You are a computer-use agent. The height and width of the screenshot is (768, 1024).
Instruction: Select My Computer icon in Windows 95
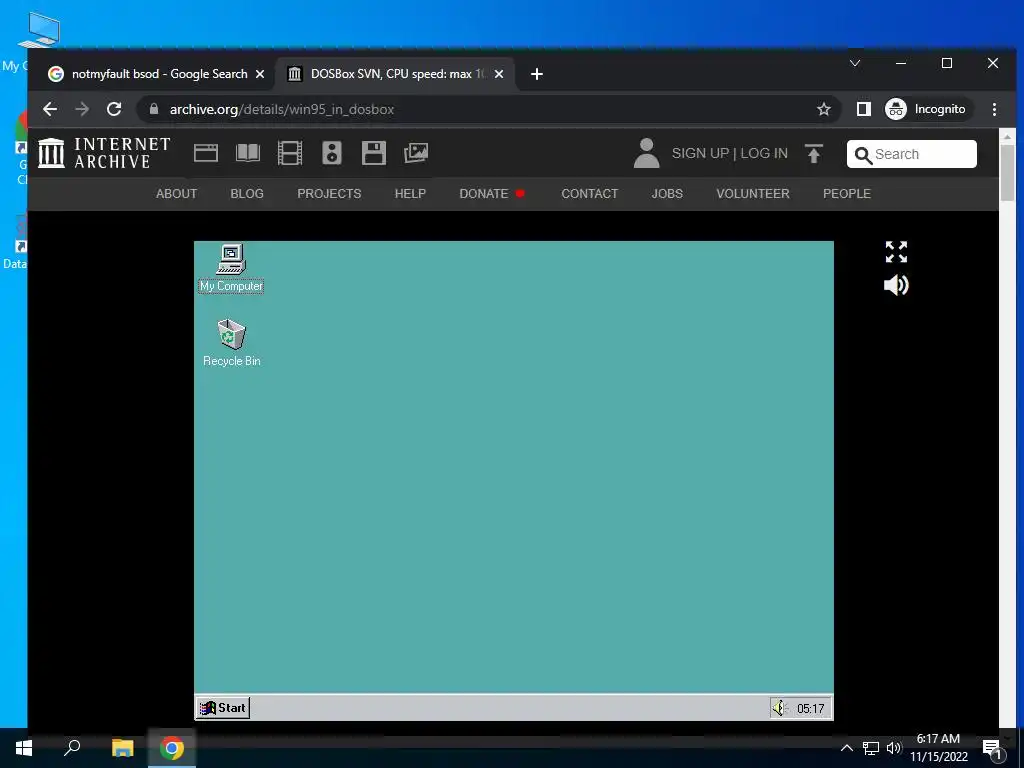231,268
